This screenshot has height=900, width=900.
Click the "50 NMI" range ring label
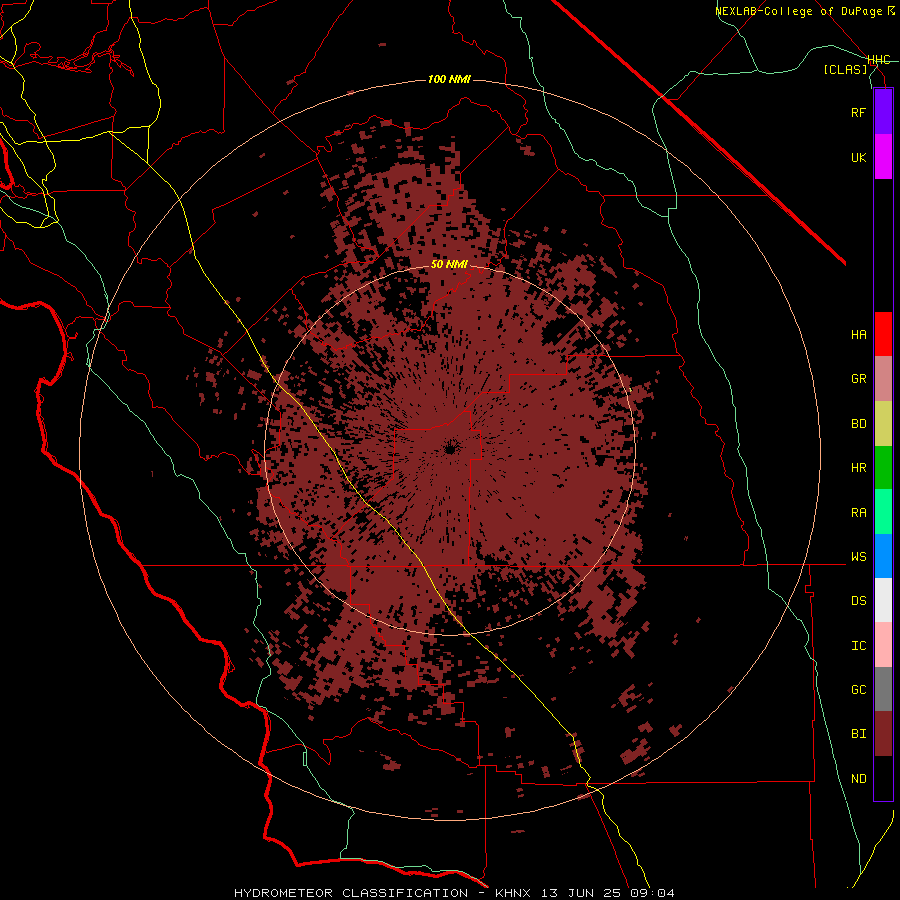click(449, 265)
